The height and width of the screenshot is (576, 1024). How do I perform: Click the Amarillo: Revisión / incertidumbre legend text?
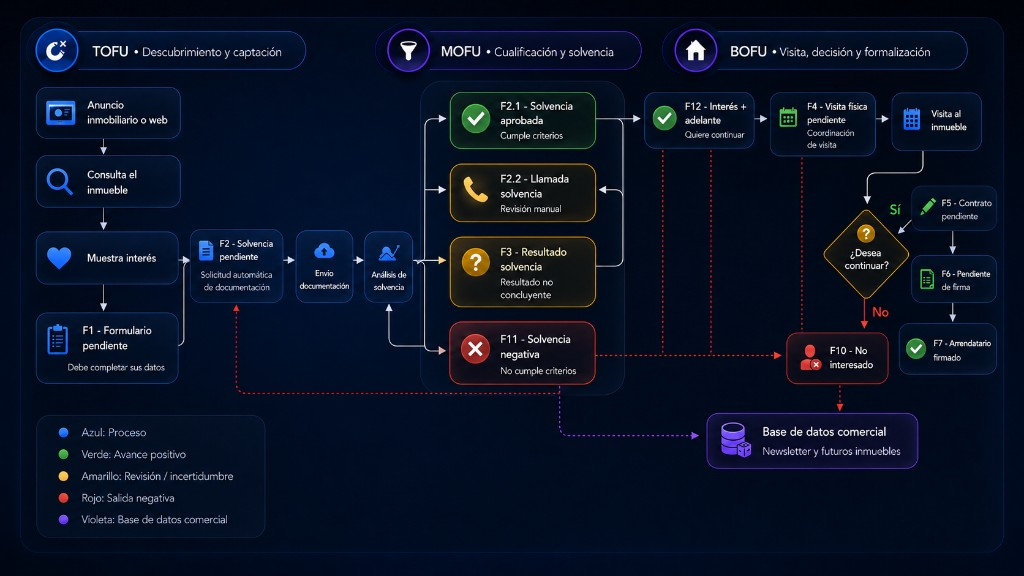click(157, 476)
